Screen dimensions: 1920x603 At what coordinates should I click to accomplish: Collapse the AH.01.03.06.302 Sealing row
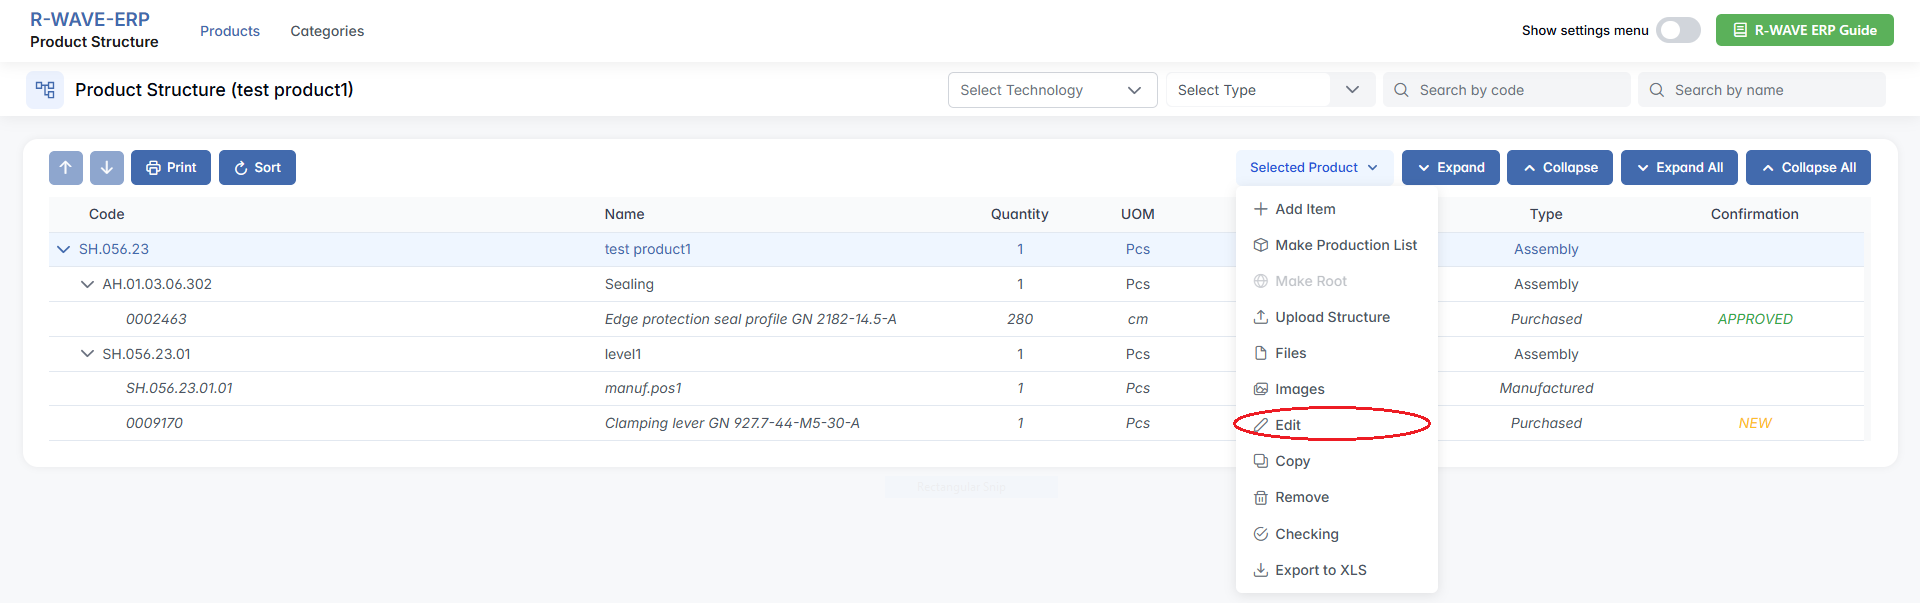click(88, 284)
